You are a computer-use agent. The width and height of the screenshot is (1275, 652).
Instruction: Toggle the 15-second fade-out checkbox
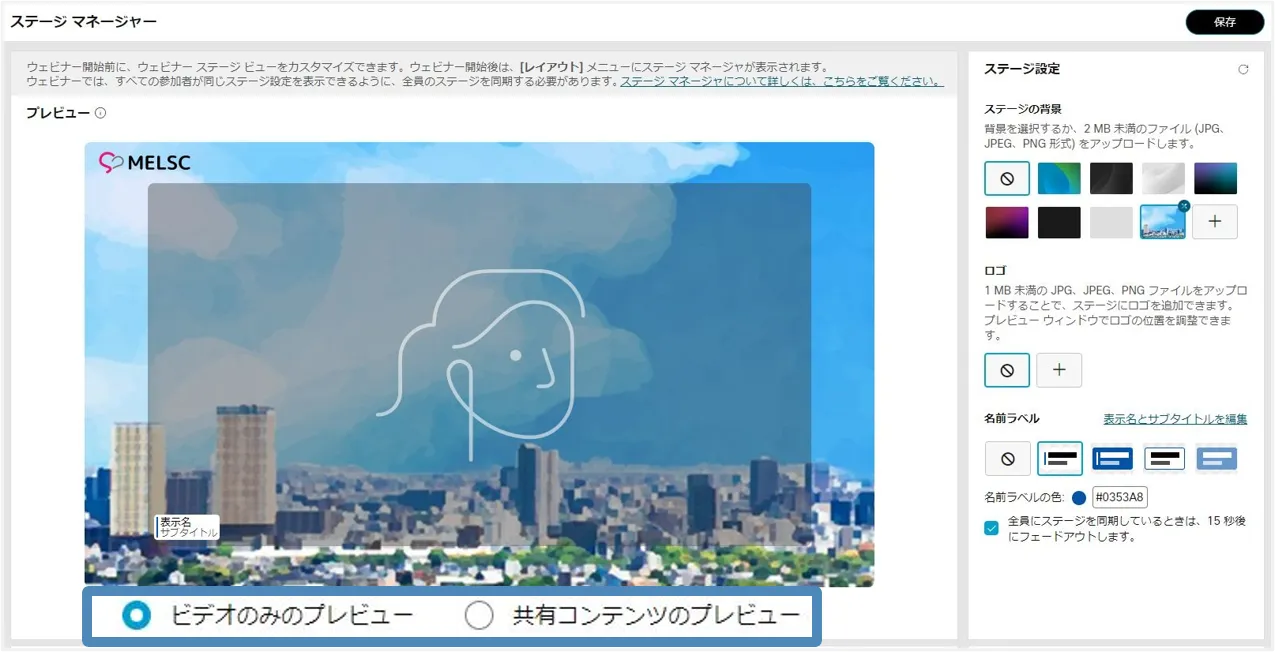[991, 528]
